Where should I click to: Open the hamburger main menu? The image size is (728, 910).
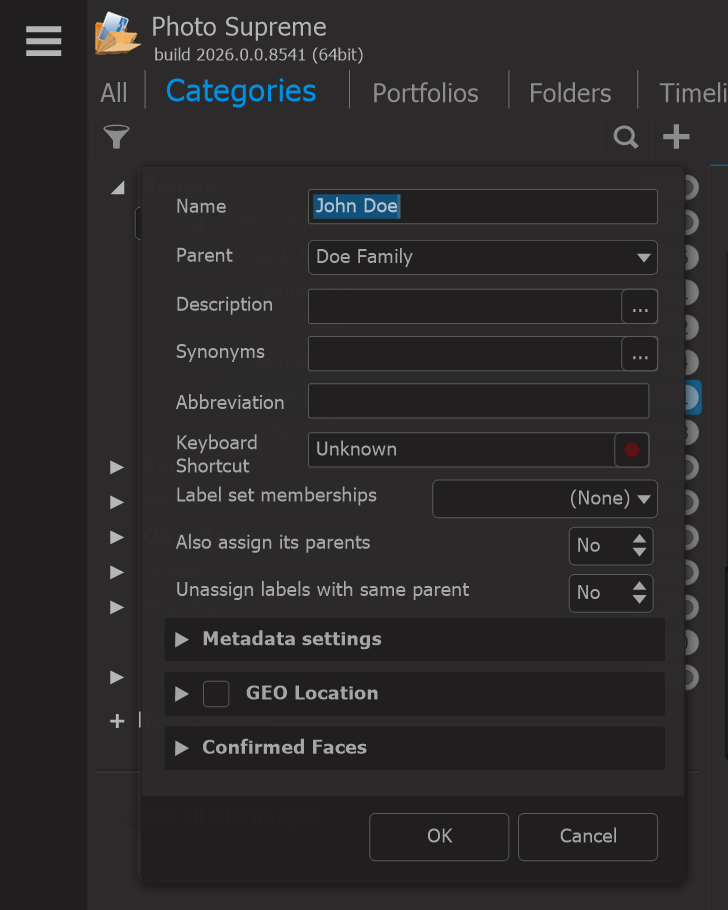click(x=44, y=41)
